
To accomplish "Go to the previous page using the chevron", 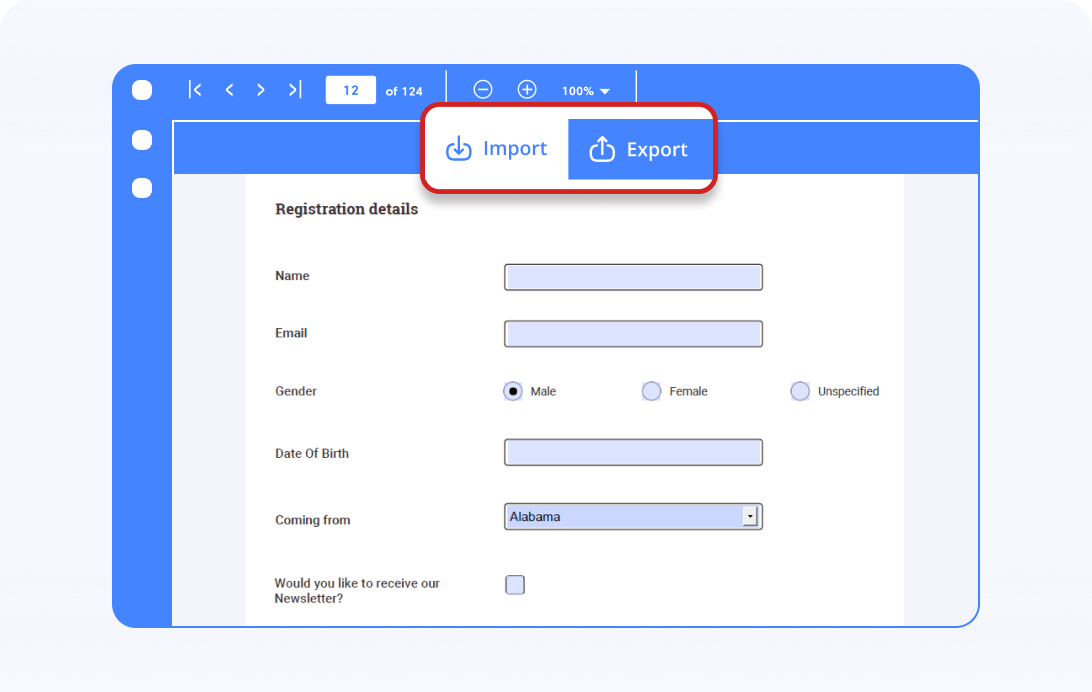I will point(229,89).
